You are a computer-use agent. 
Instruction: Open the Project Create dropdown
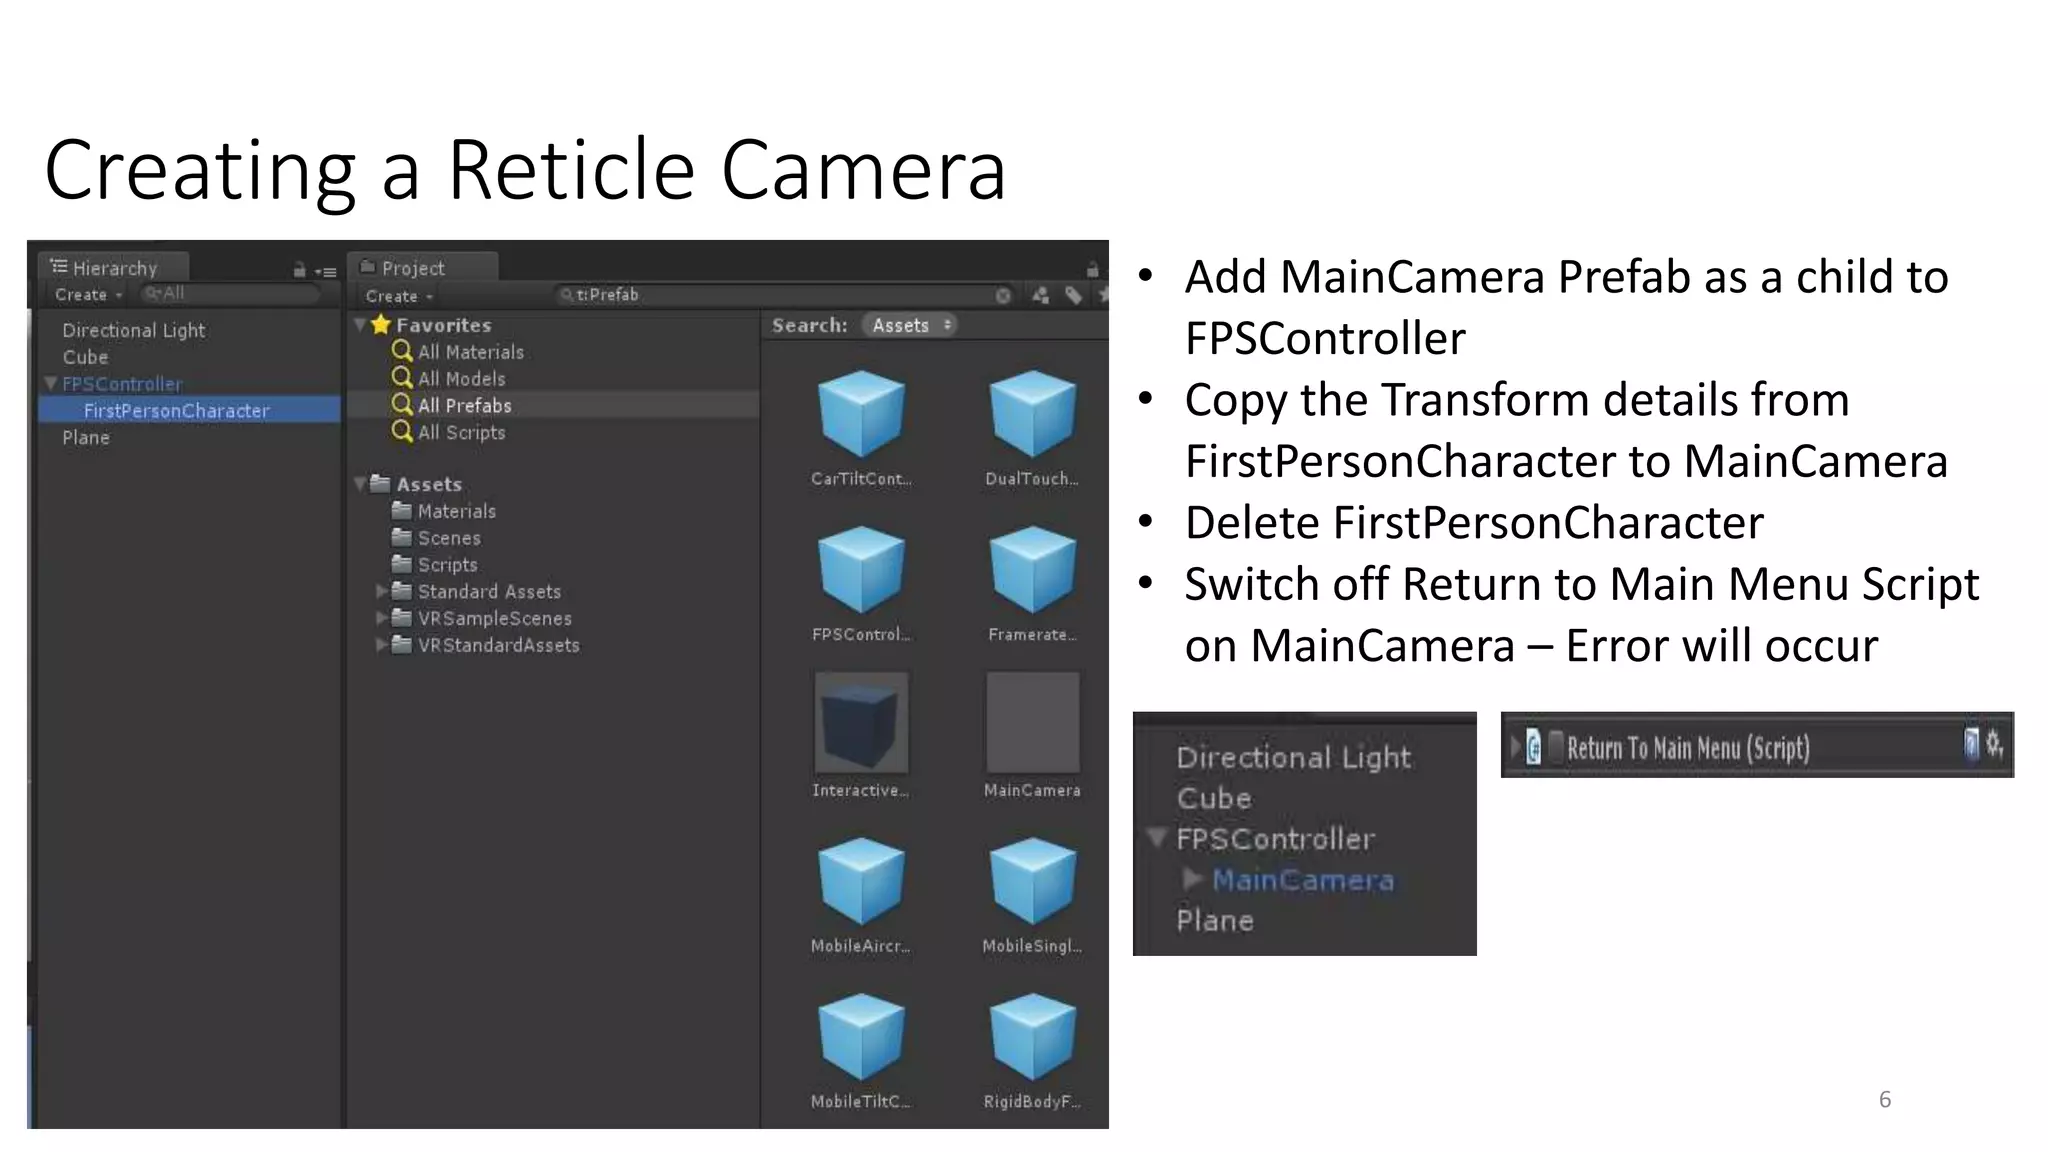[x=399, y=296]
